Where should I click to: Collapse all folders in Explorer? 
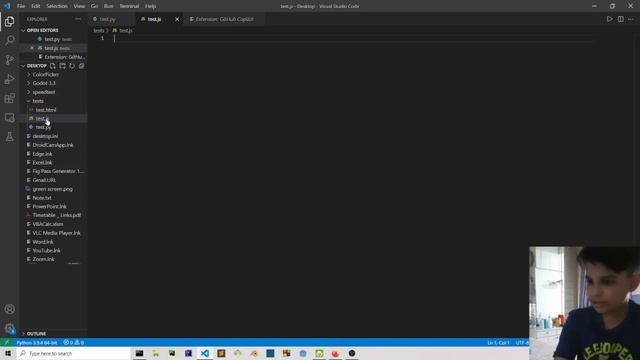point(82,66)
